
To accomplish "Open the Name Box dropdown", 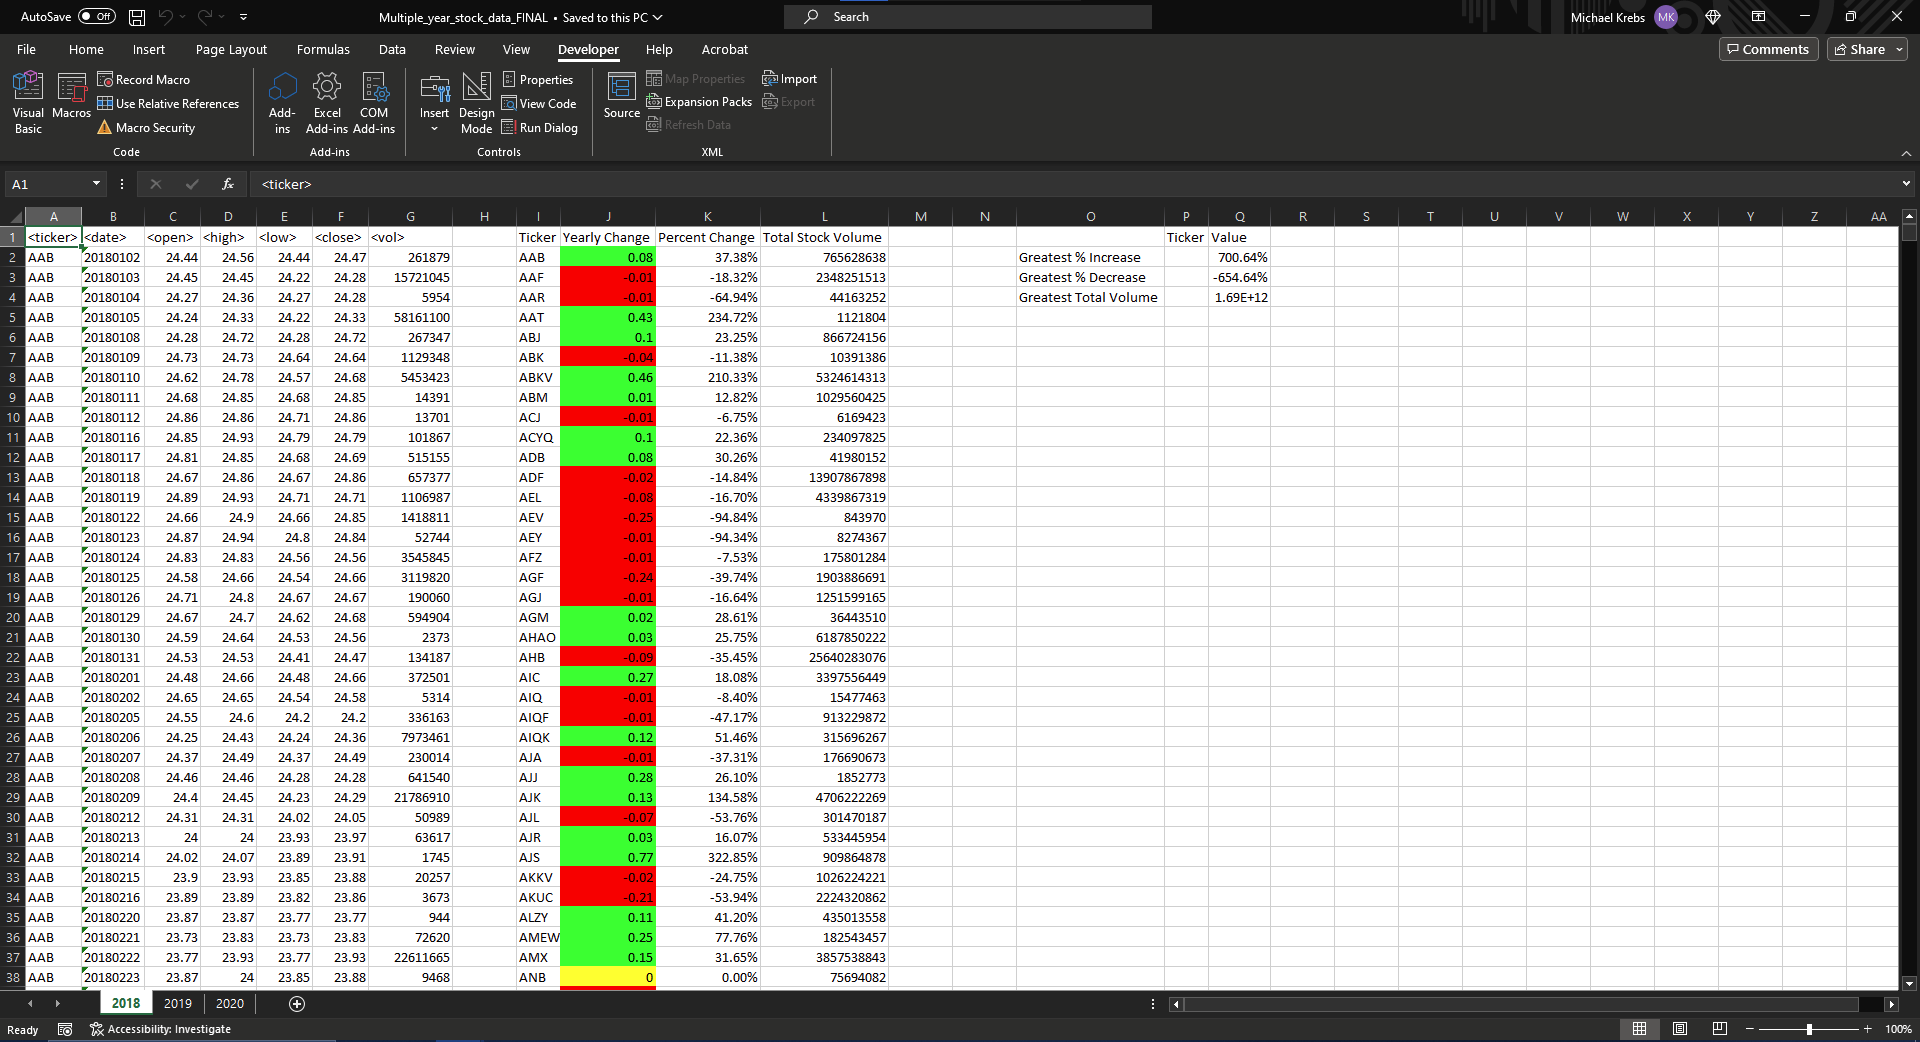I will pos(96,184).
